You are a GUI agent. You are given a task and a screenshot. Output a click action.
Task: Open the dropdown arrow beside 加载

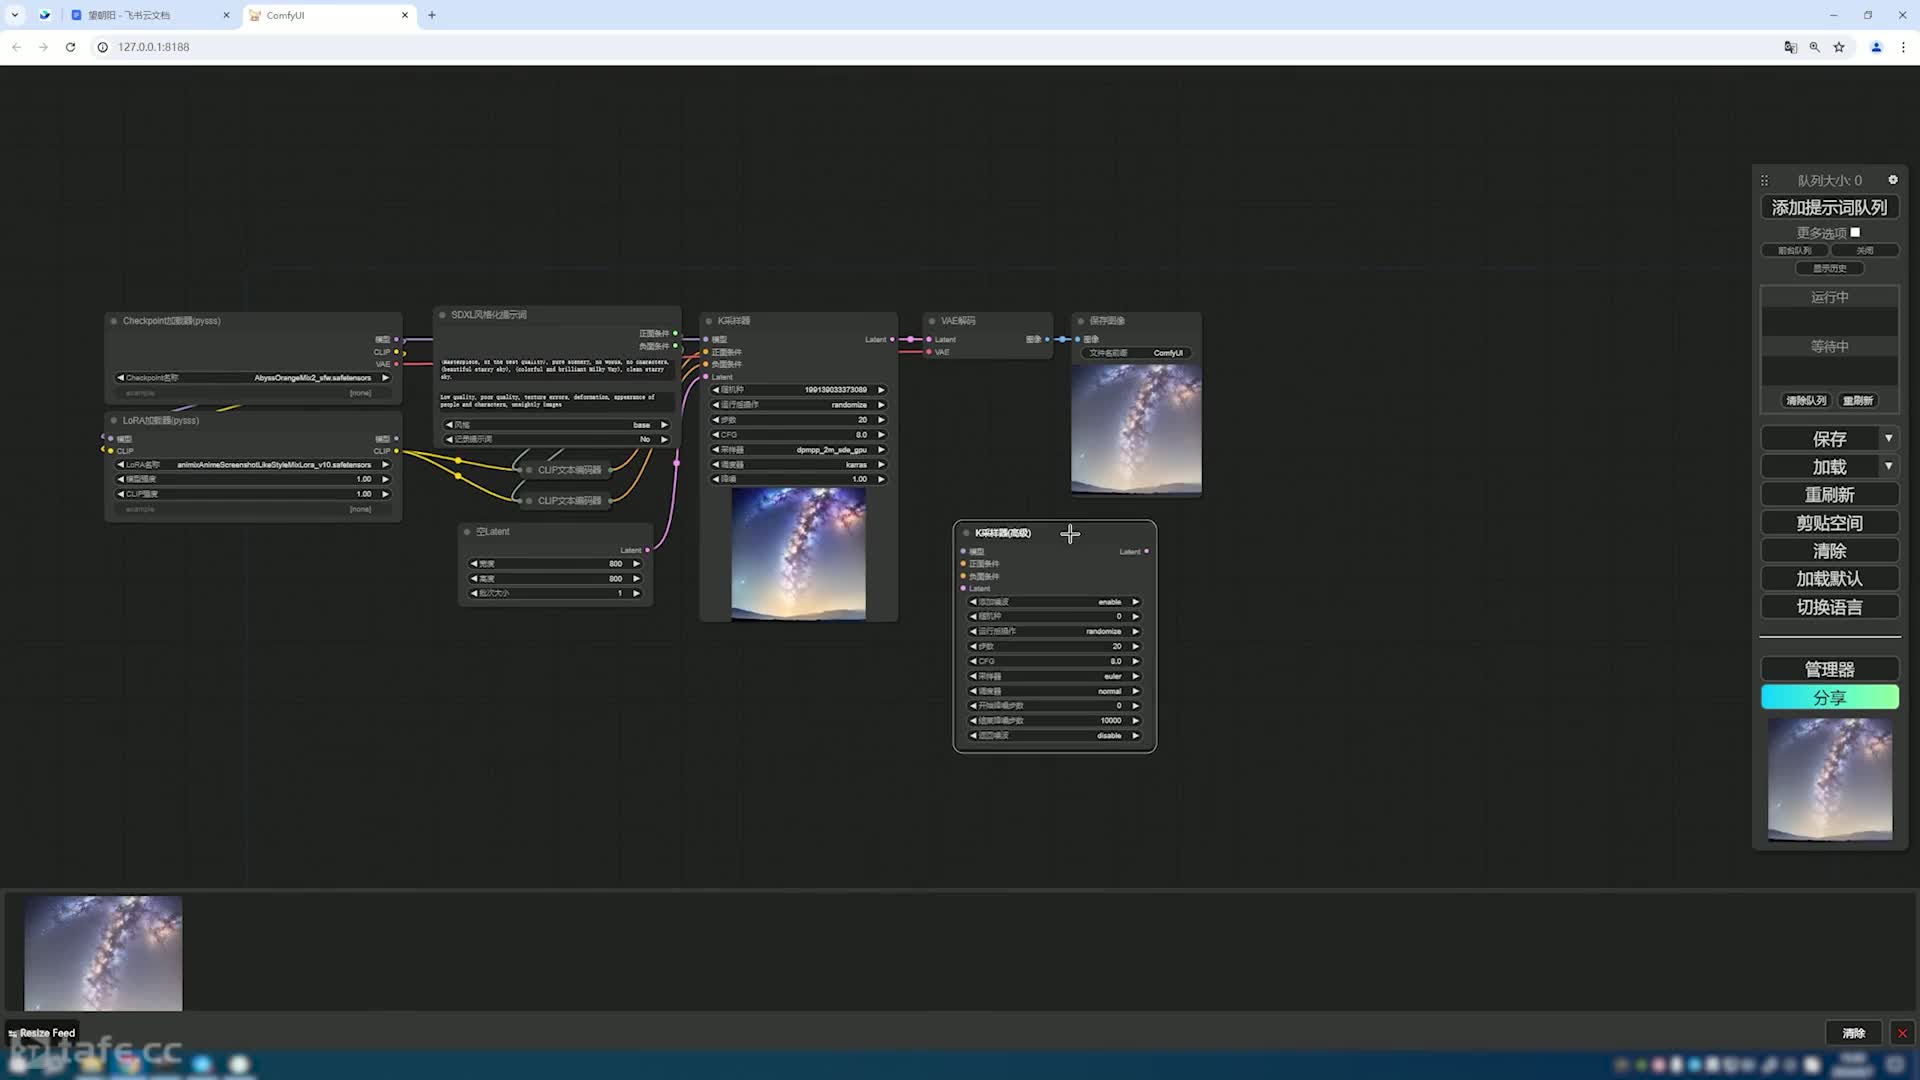1888,467
